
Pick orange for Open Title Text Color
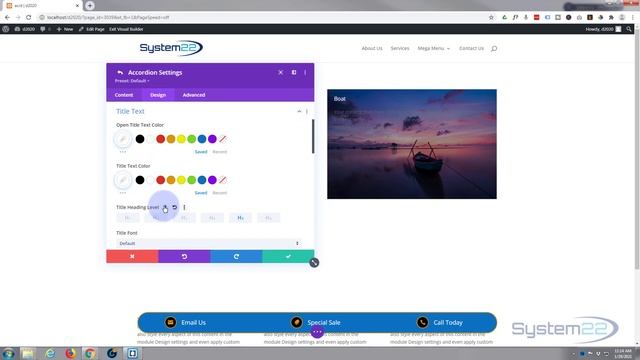point(171,139)
